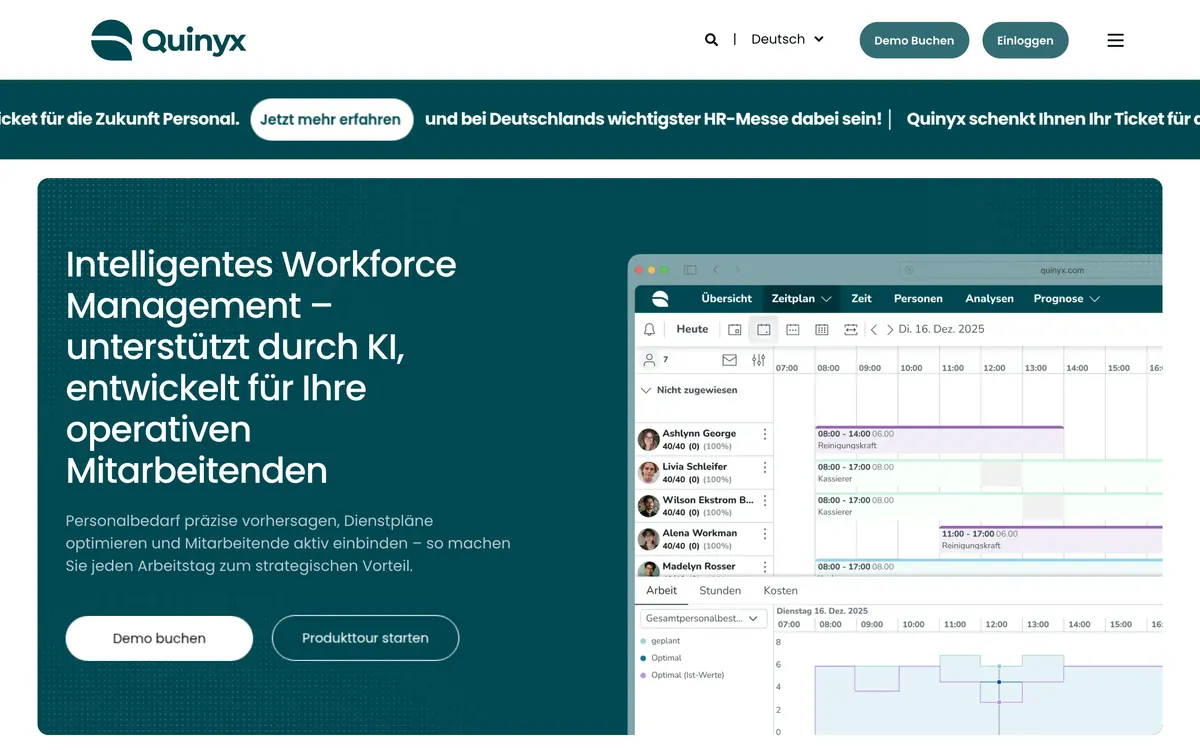Open three-dot menu for Alena Workman
Screen dimensions: 1200x750
[x=765, y=534]
